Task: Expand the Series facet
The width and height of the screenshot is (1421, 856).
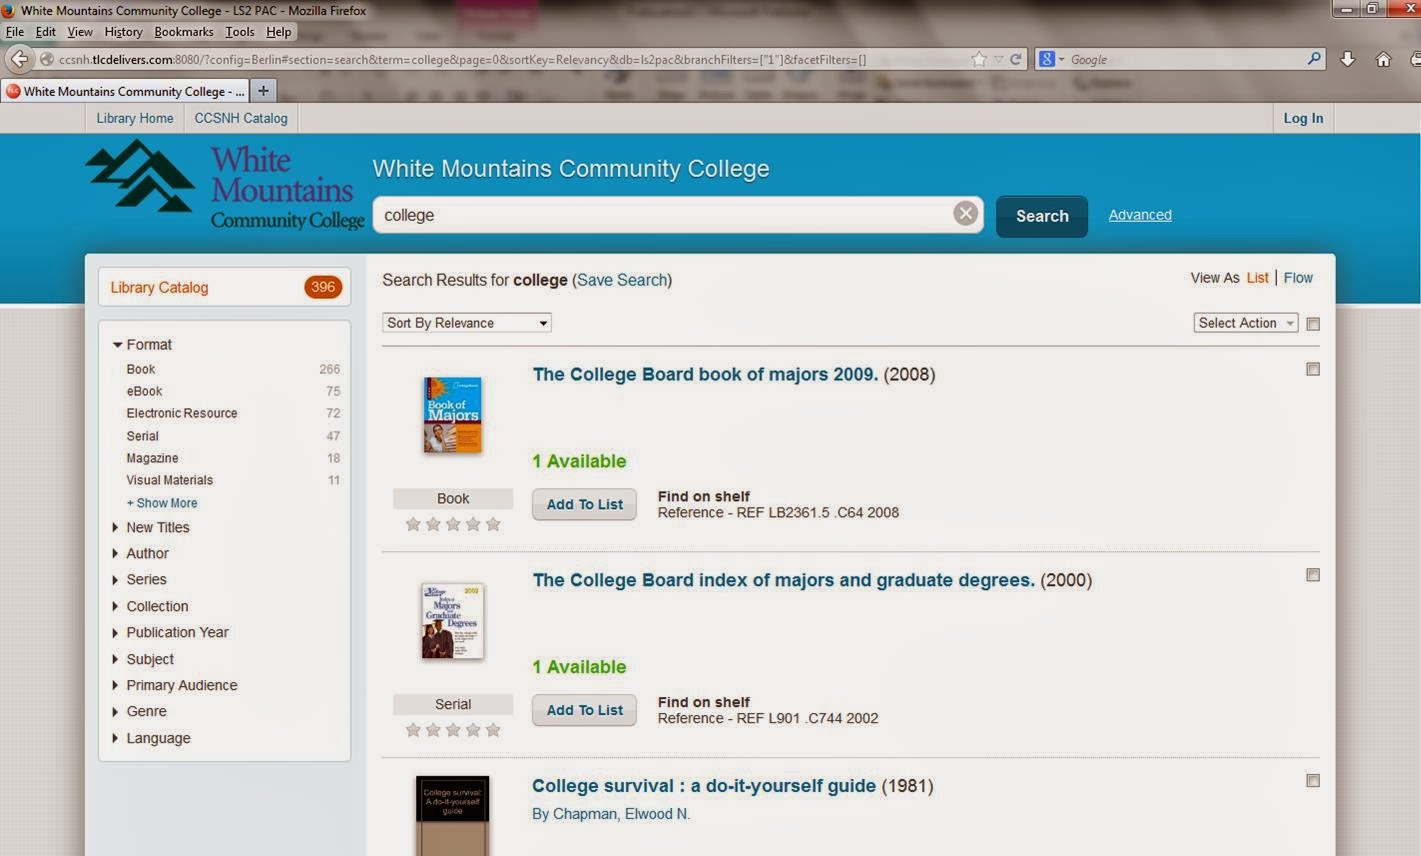Action: [139, 579]
